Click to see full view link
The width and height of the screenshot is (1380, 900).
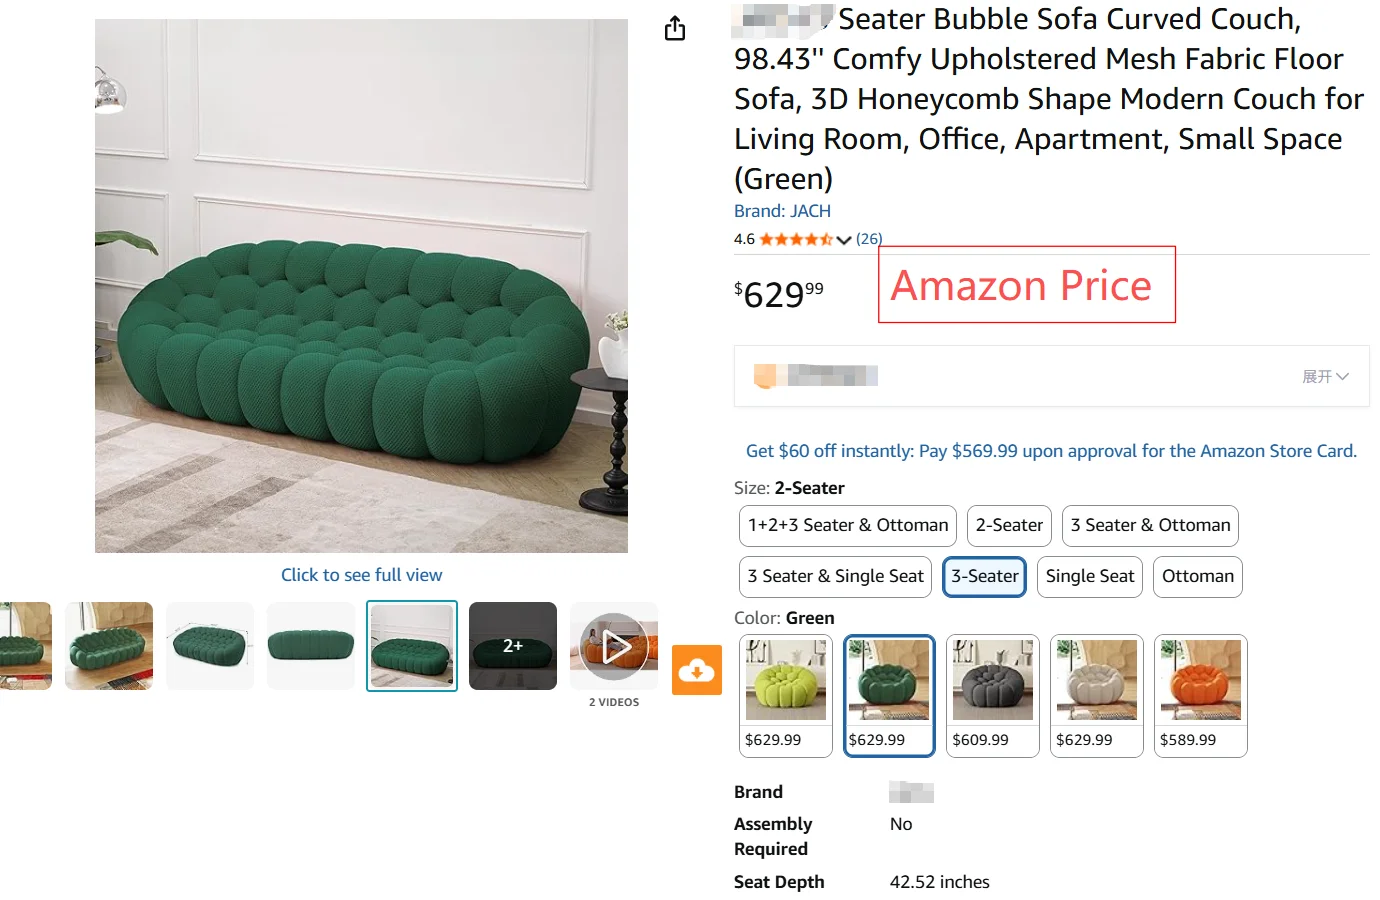tap(361, 575)
